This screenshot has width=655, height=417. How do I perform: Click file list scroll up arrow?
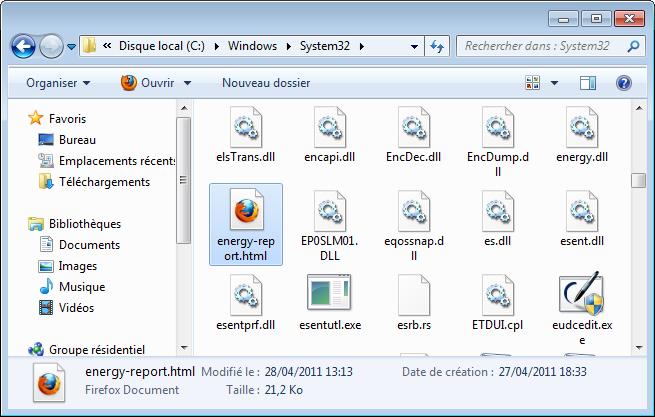pos(639,108)
